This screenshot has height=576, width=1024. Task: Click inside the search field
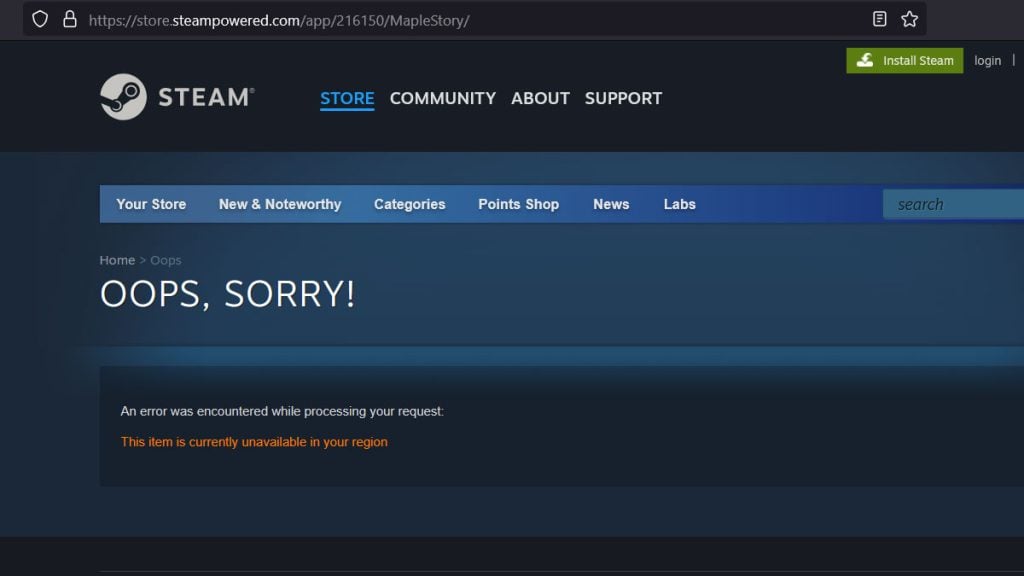[950, 204]
